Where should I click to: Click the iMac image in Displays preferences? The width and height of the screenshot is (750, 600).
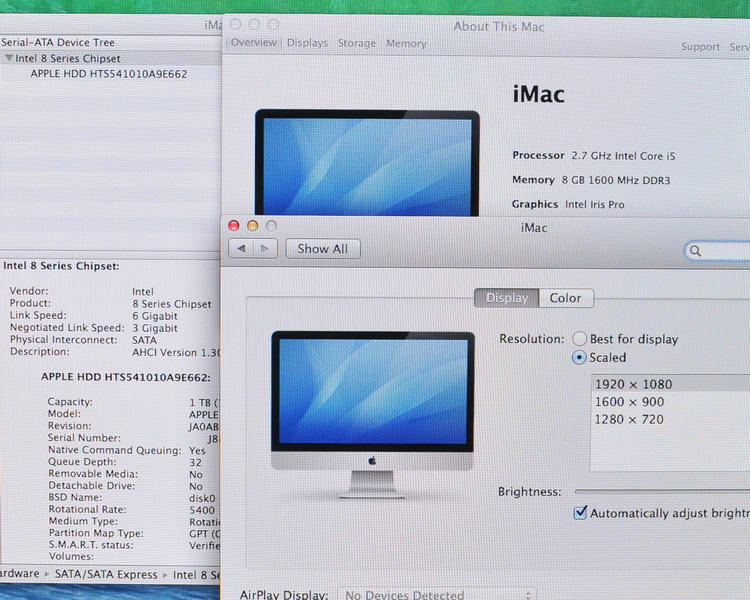tap(372, 414)
